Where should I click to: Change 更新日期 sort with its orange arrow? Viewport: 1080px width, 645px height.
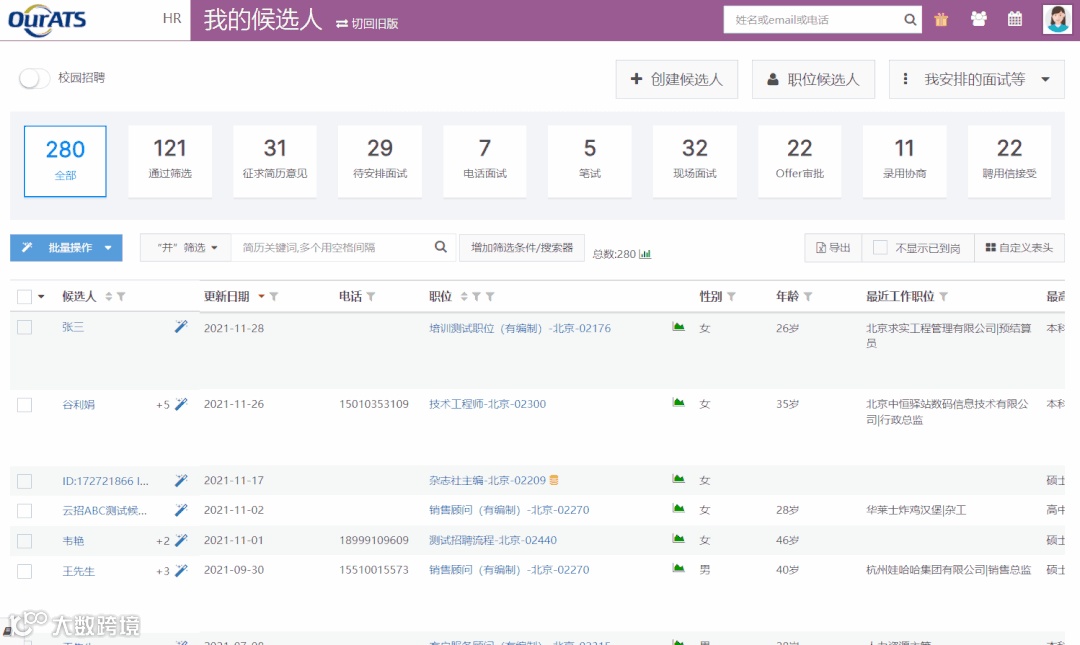[x=261, y=296]
